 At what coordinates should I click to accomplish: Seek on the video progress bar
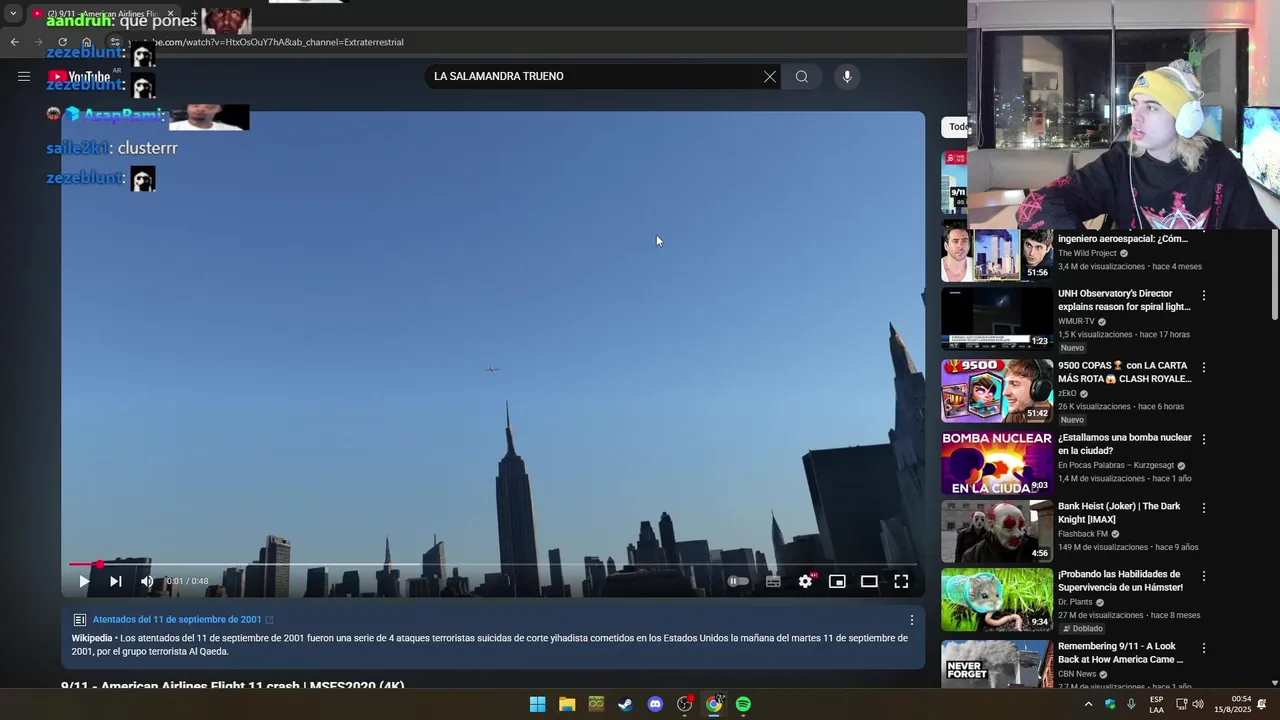tap(493, 564)
